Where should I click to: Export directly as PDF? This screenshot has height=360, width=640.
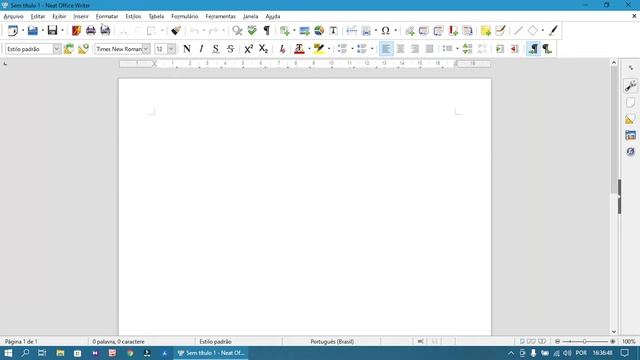76,31
